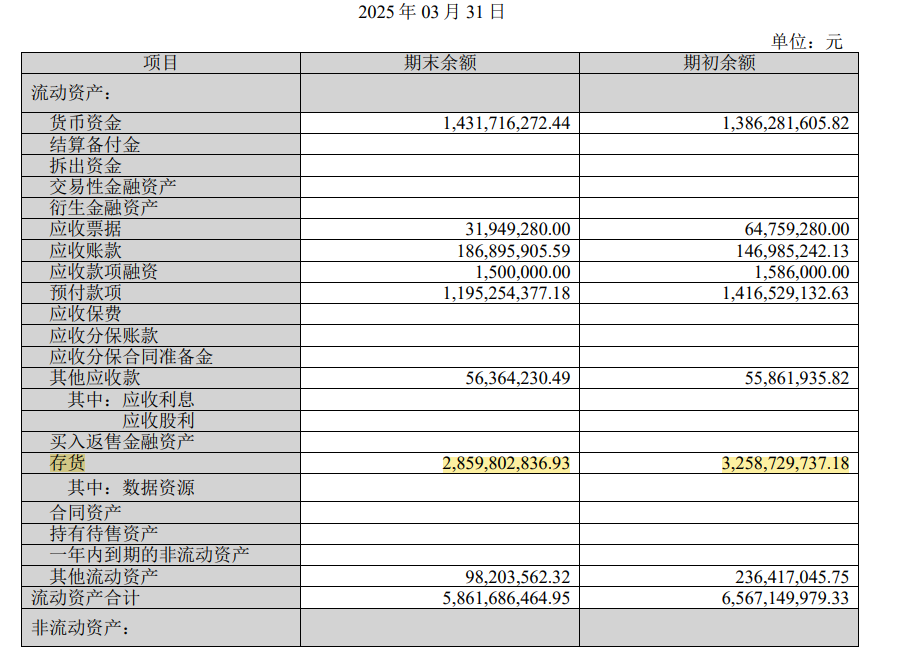
Task: Click the 其他应收款 ending balance 56,364,230.49
Action: tap(518, 378)
